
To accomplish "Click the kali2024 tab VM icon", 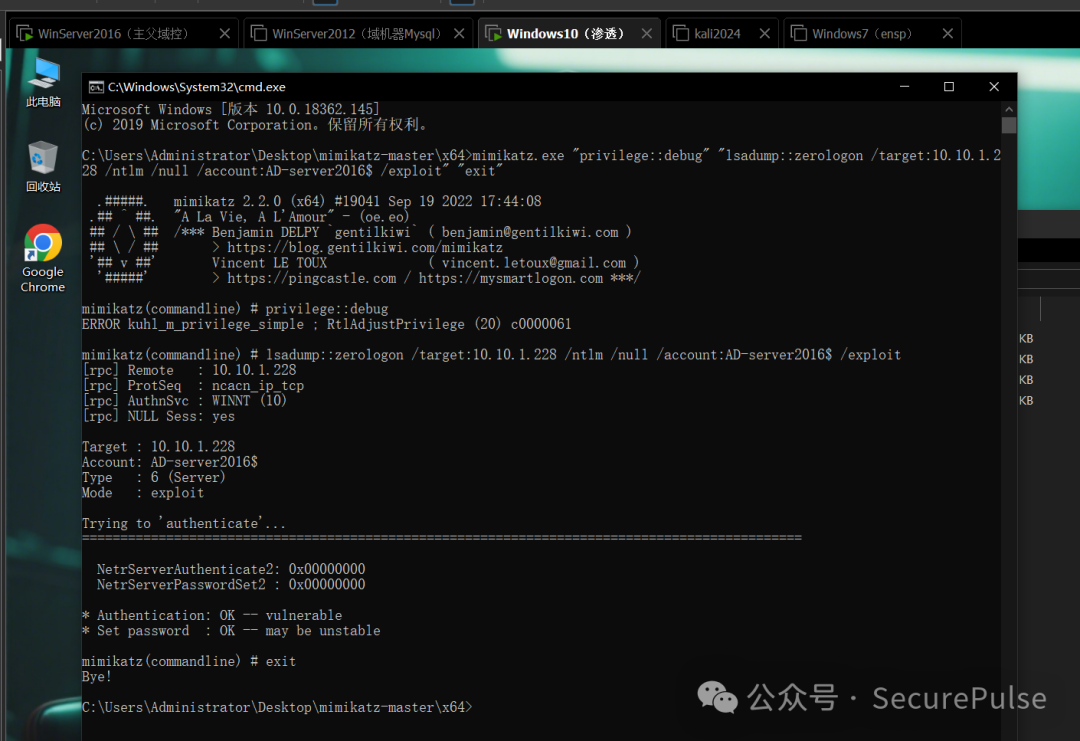I will [681, 33].
